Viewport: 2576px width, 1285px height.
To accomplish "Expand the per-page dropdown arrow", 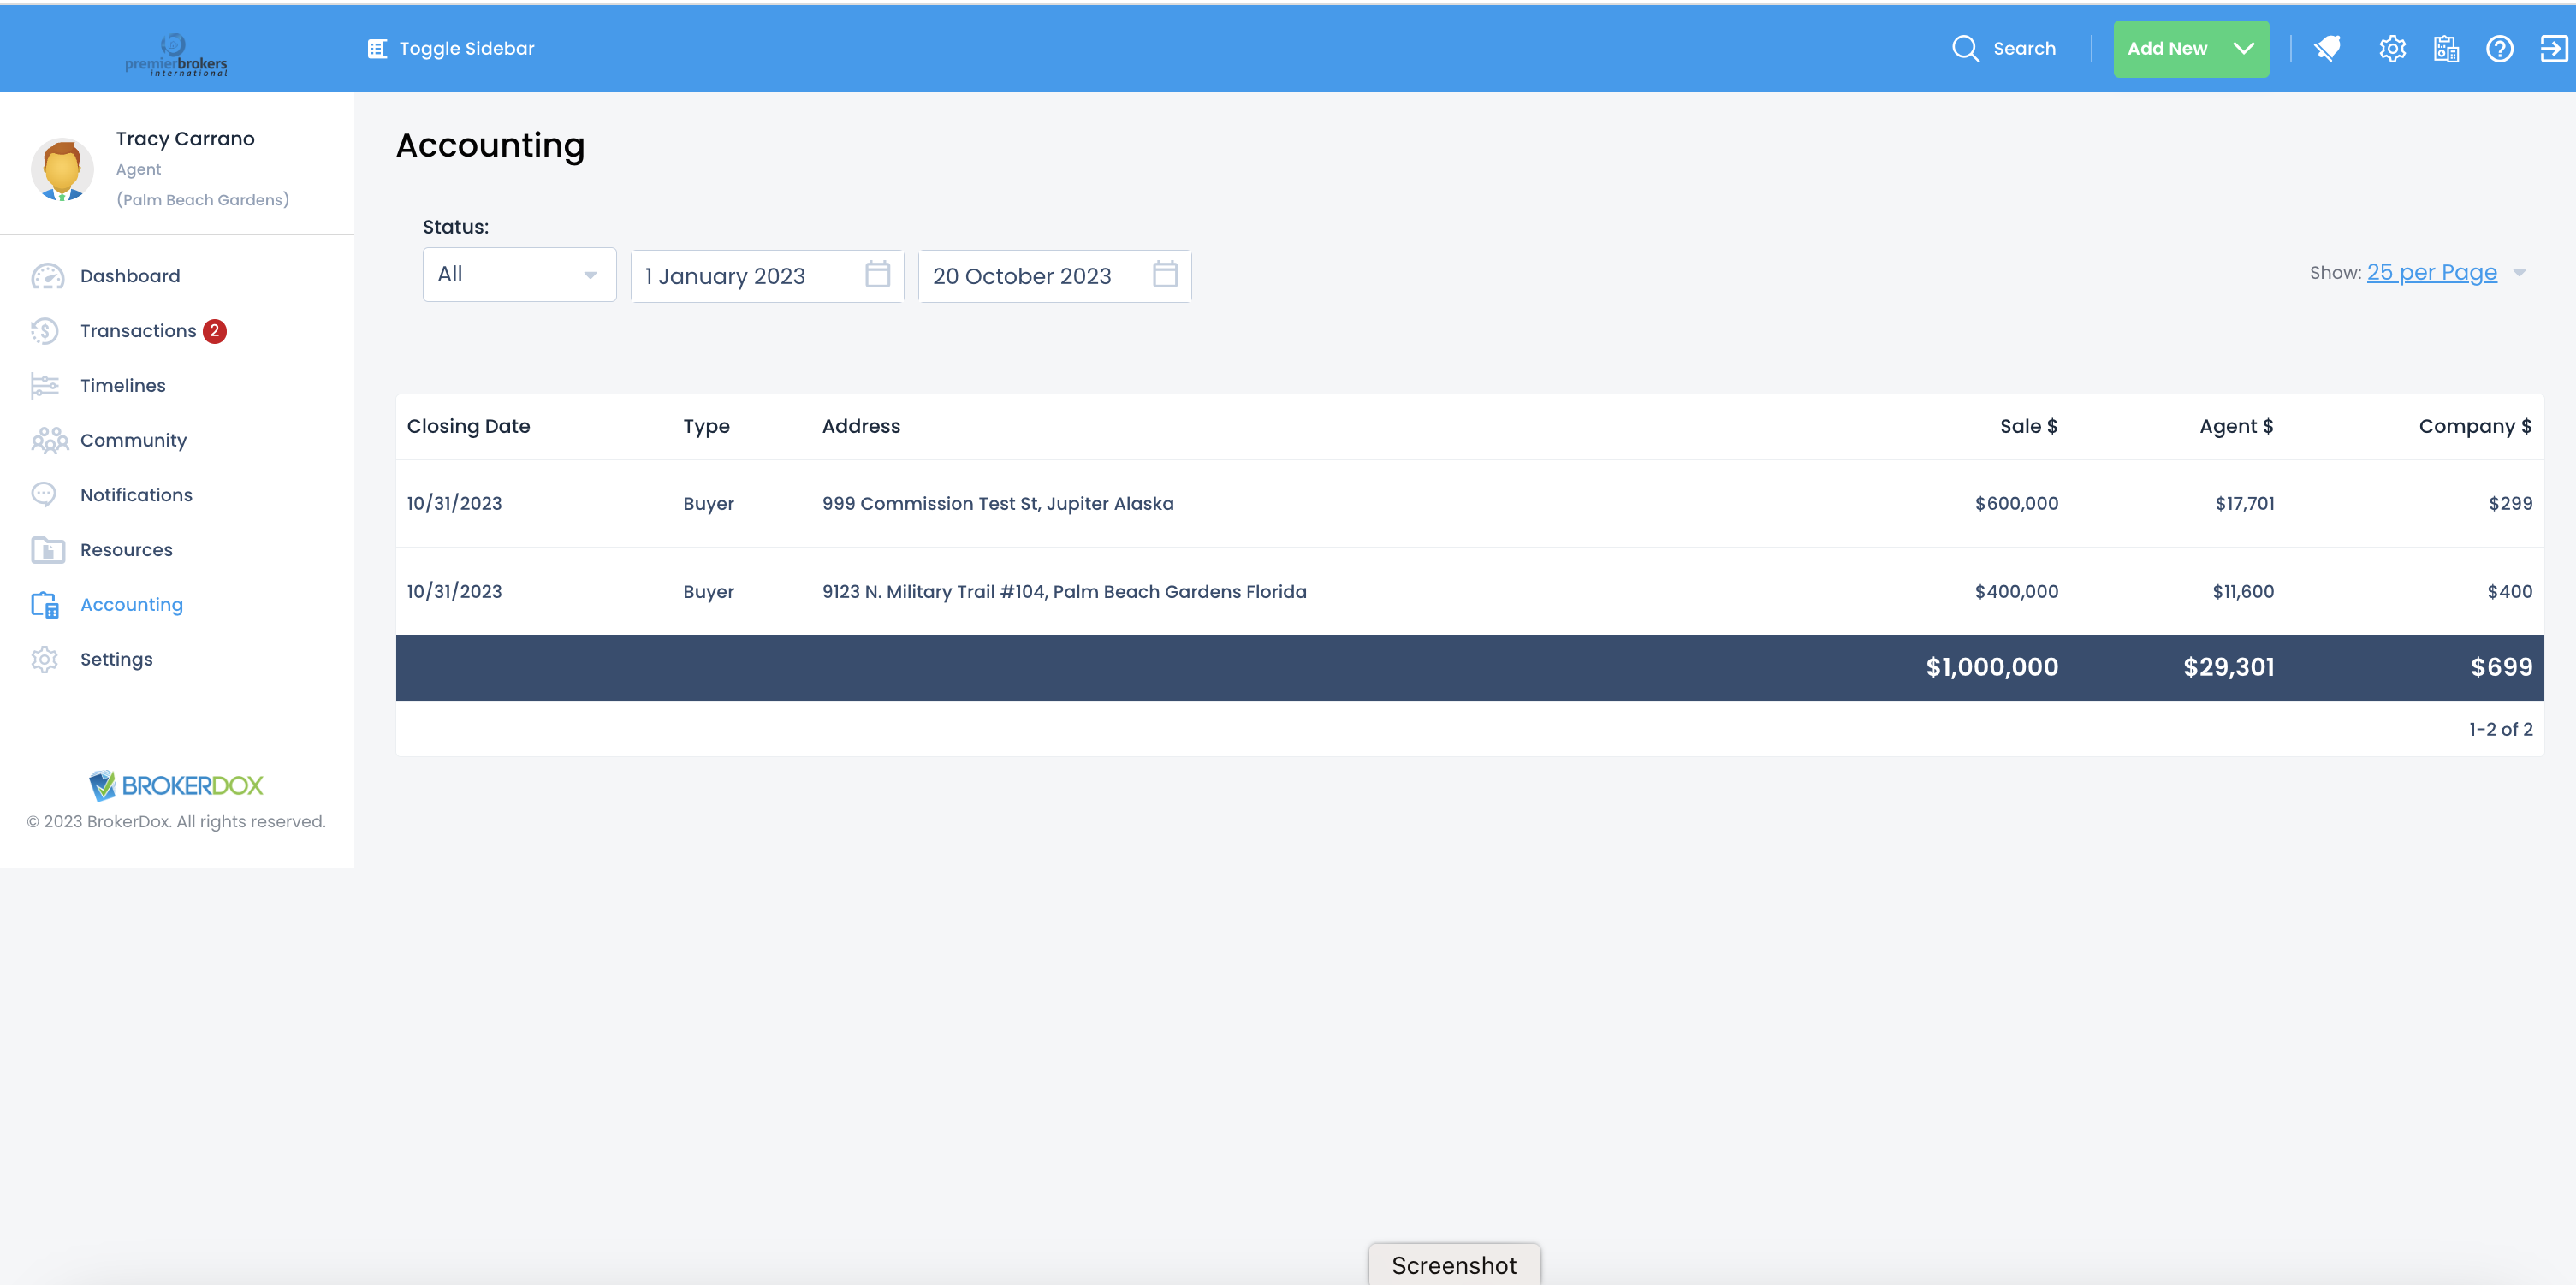I will (x=2519, y=273).
